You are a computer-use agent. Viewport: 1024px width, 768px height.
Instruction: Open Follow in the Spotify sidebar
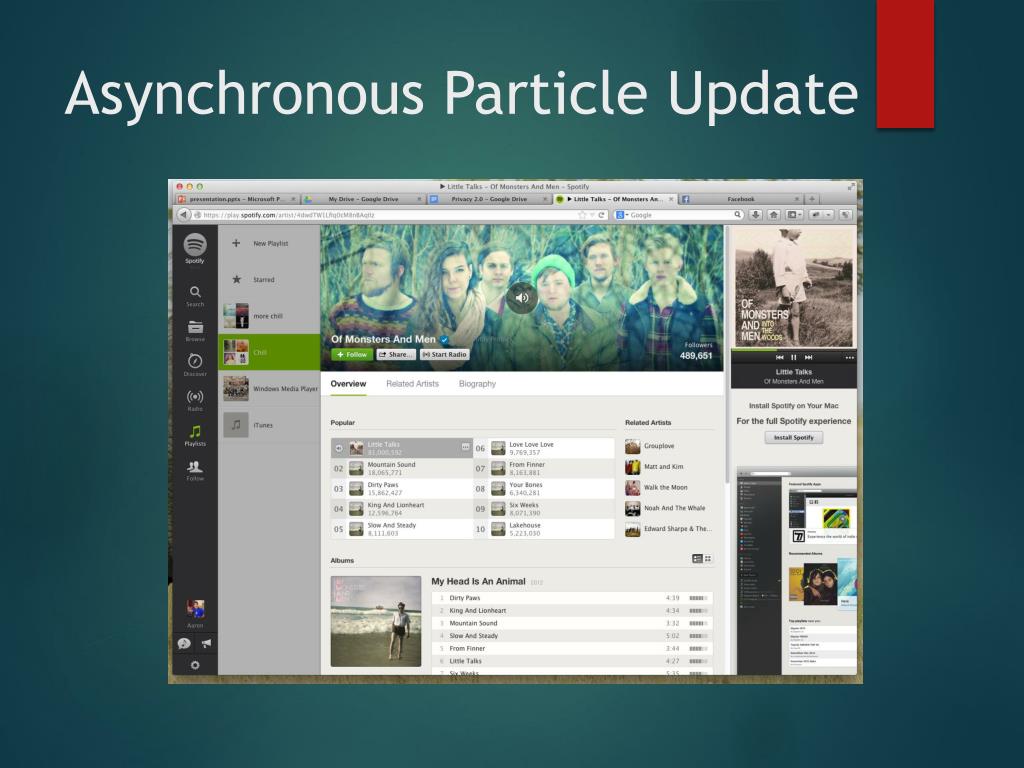pos(195,470)
